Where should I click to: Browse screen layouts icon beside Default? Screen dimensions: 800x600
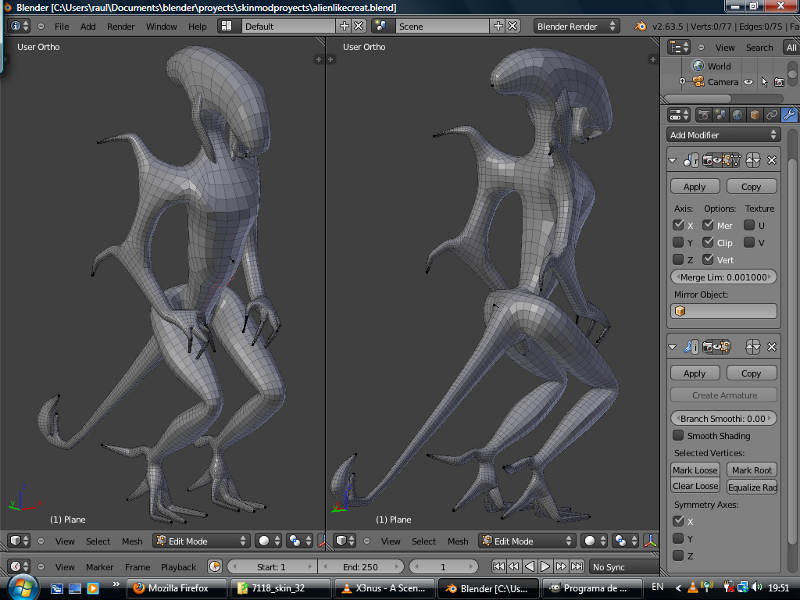tap(226, 26)
